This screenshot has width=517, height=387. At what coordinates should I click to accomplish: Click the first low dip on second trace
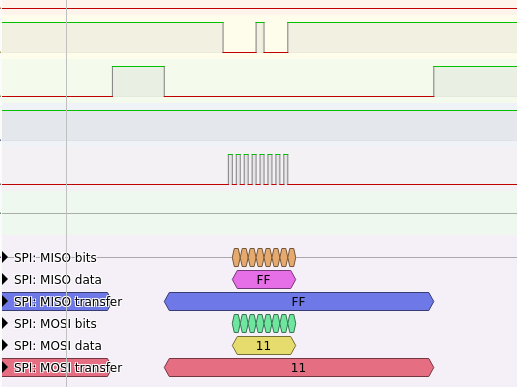pyautogui.click(x=240, y=37)
